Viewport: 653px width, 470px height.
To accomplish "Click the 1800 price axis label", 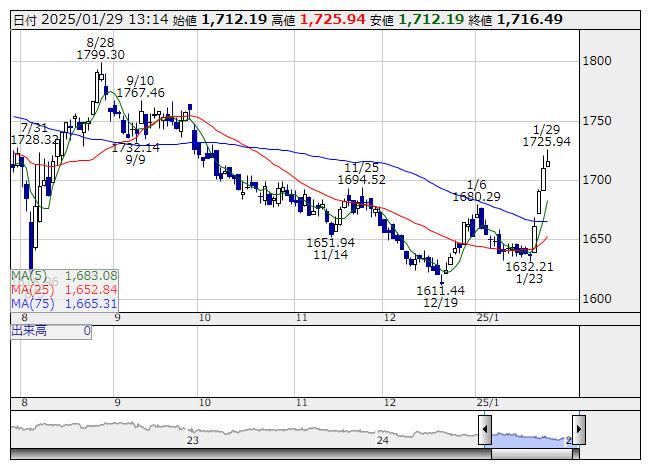I will 597,61.
